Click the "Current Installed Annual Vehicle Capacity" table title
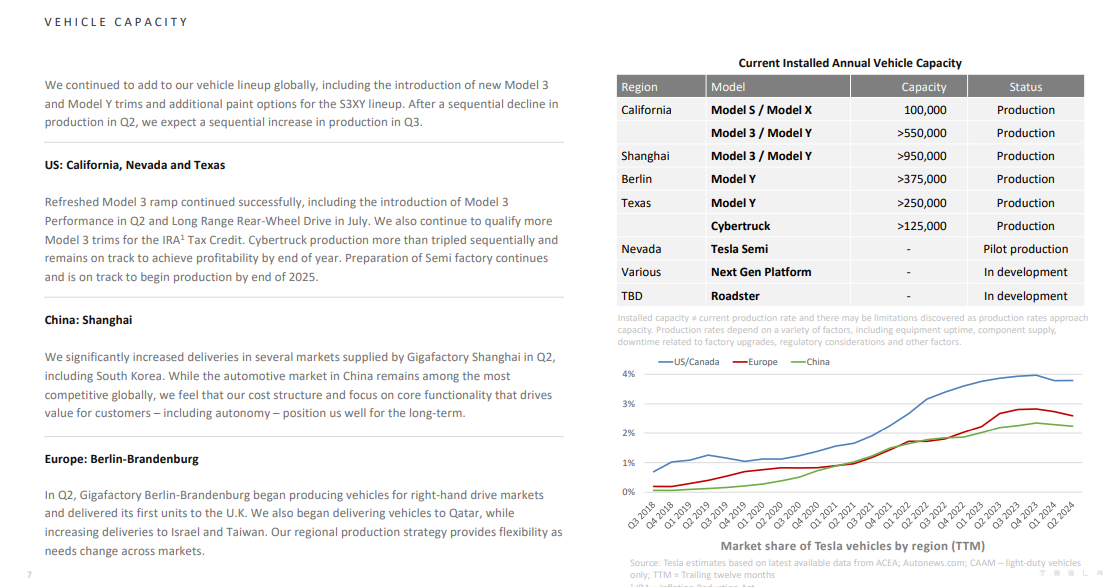This screenshot has height=587, width=1113. click(850, 63)
